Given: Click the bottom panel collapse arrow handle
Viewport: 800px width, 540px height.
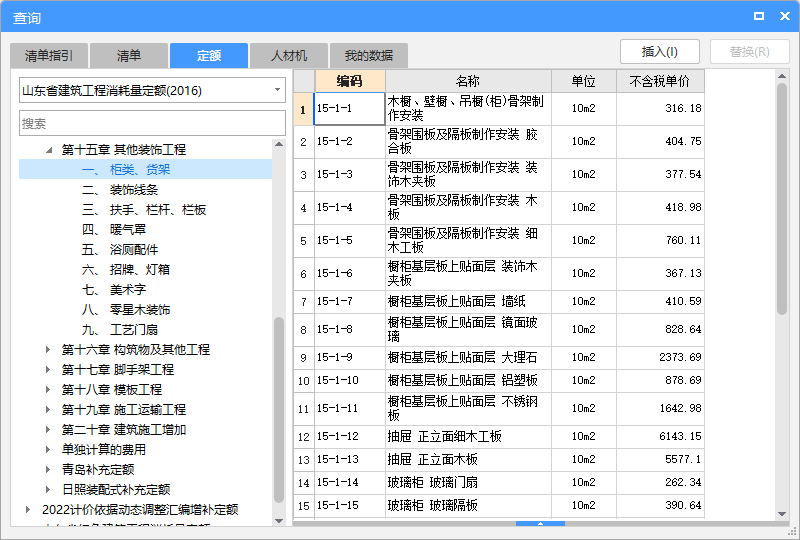Looking at the screenshot, I should coord(540,524).
